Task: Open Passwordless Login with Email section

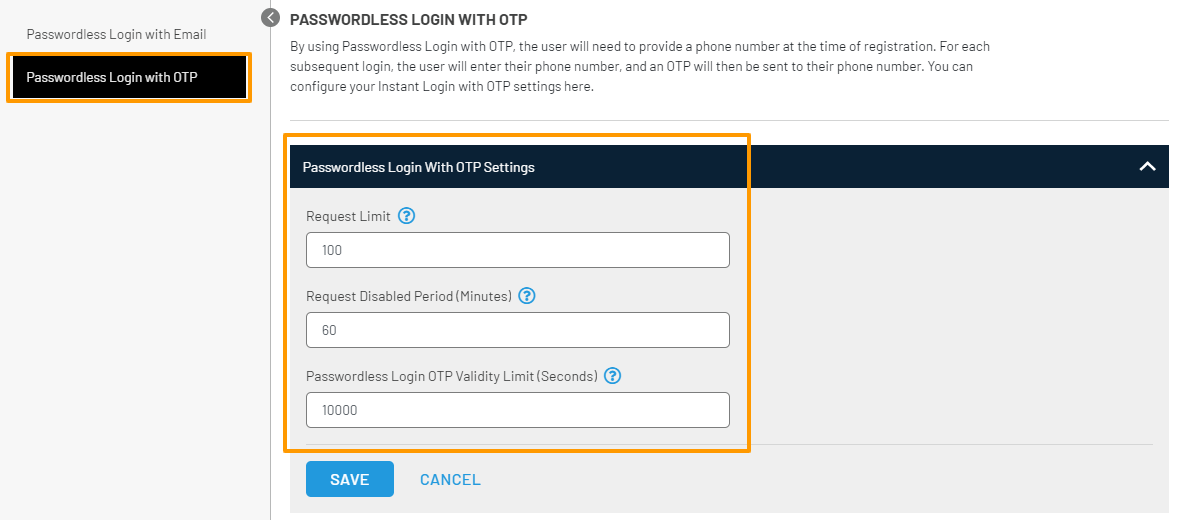Action: tap(116, 34)
